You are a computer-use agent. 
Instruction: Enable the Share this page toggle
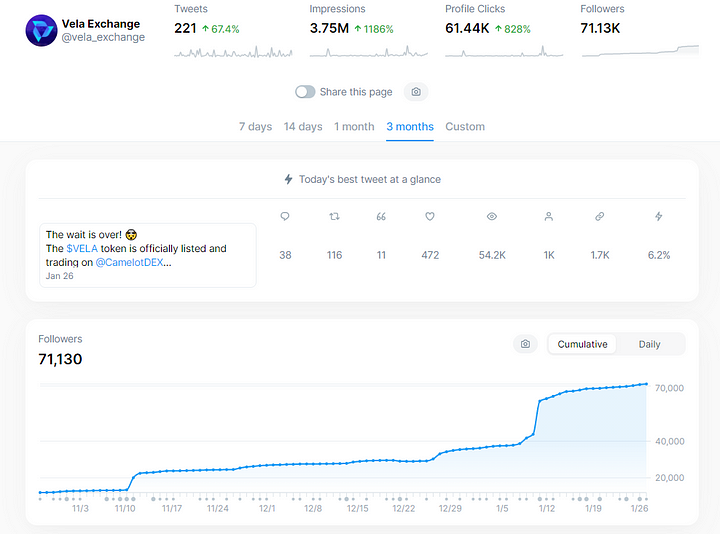pyautogui.click(x=305, y=92)
